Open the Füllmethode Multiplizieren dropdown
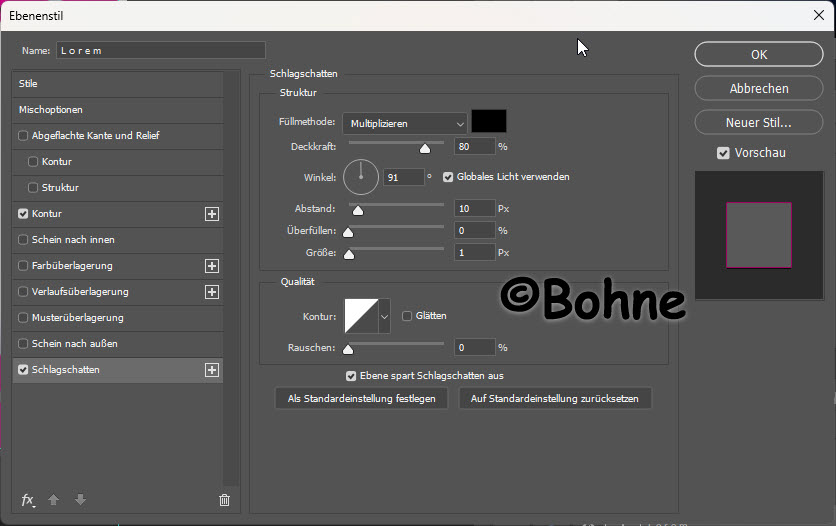 pos(404,123)
